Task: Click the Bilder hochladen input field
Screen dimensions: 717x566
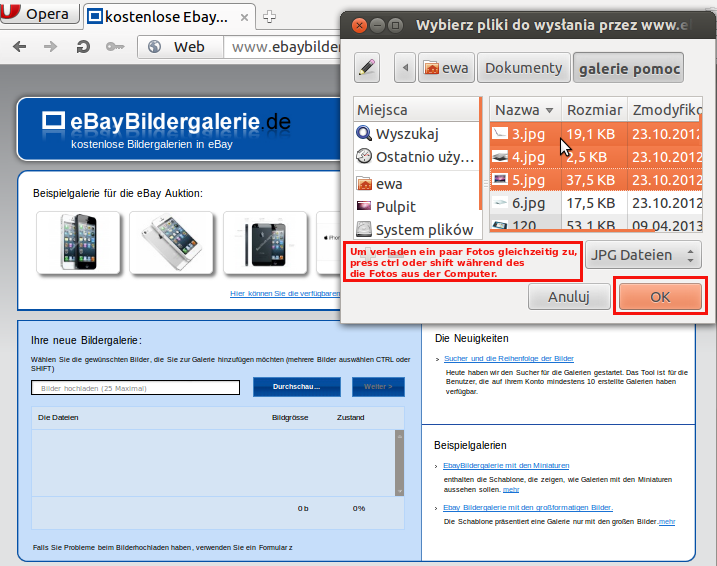Action: 135,388
